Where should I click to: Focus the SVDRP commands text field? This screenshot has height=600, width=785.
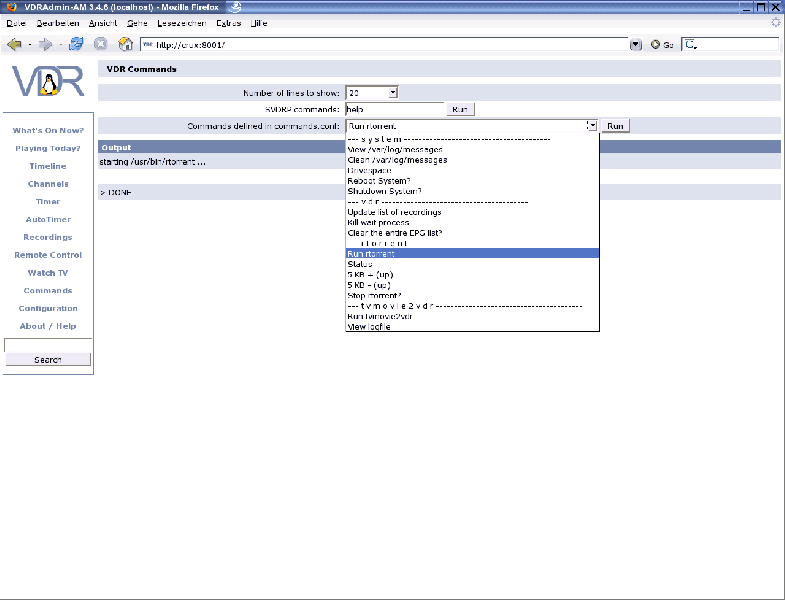(394, 109)
